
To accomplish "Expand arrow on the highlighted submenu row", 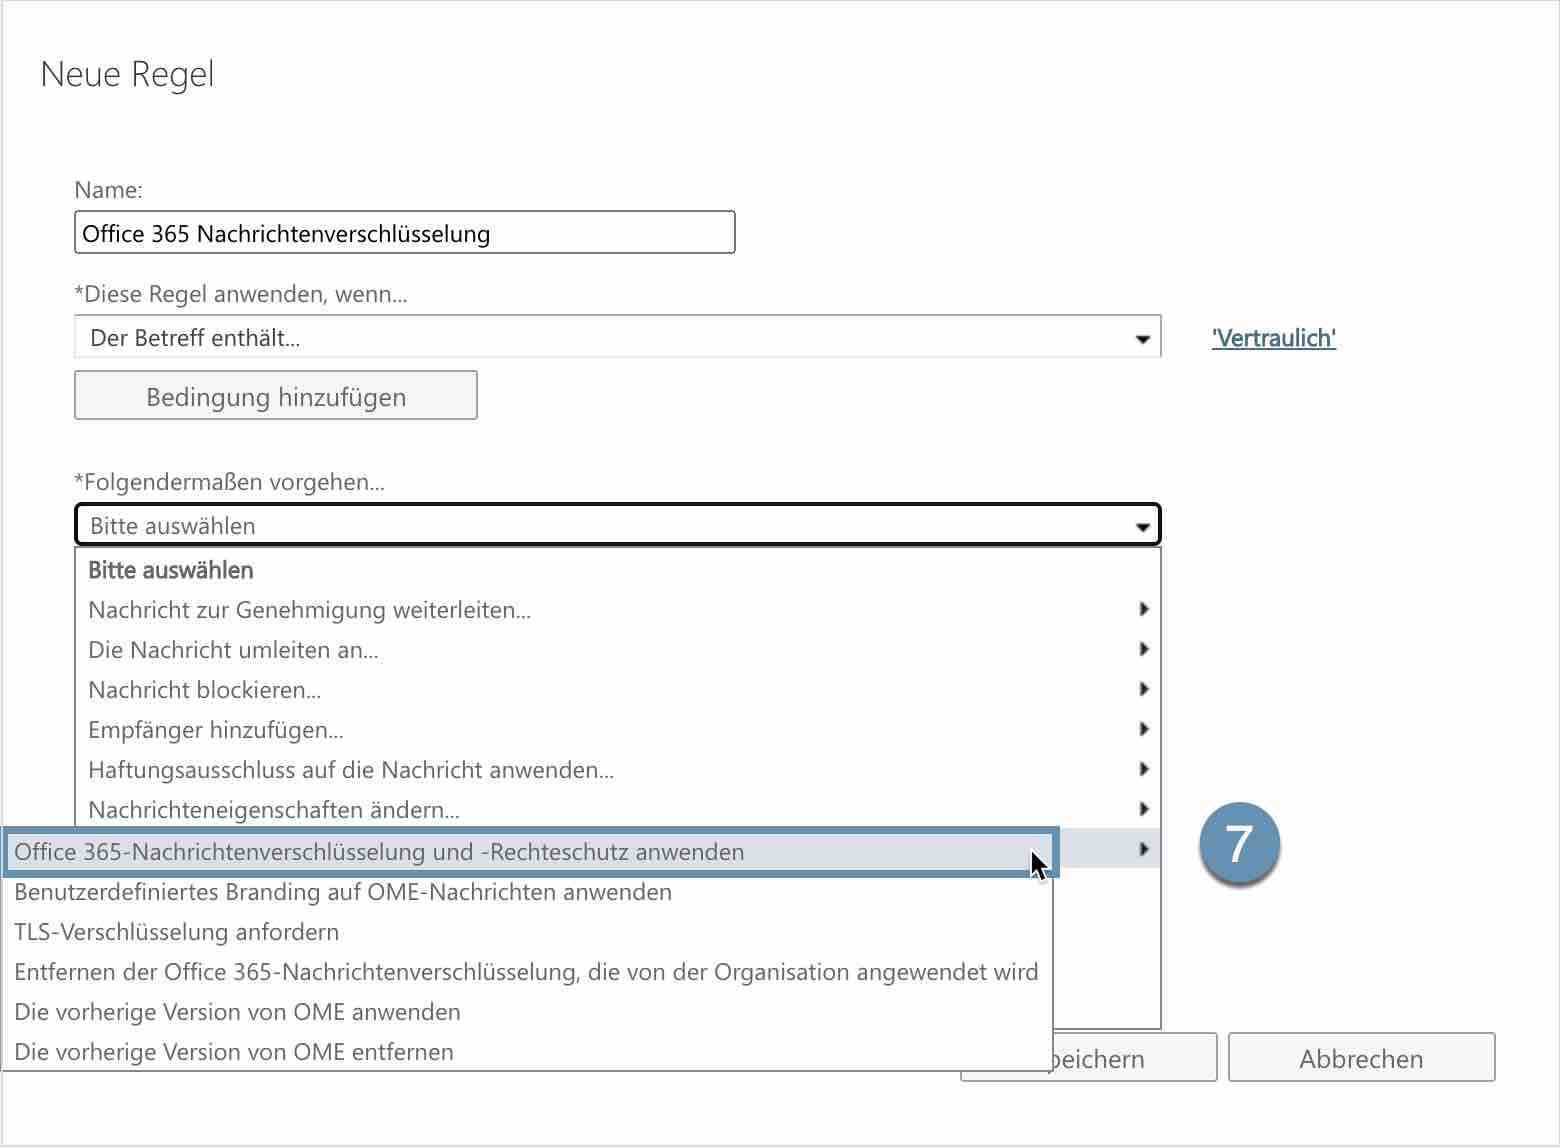I will (x=1144, y=849).
